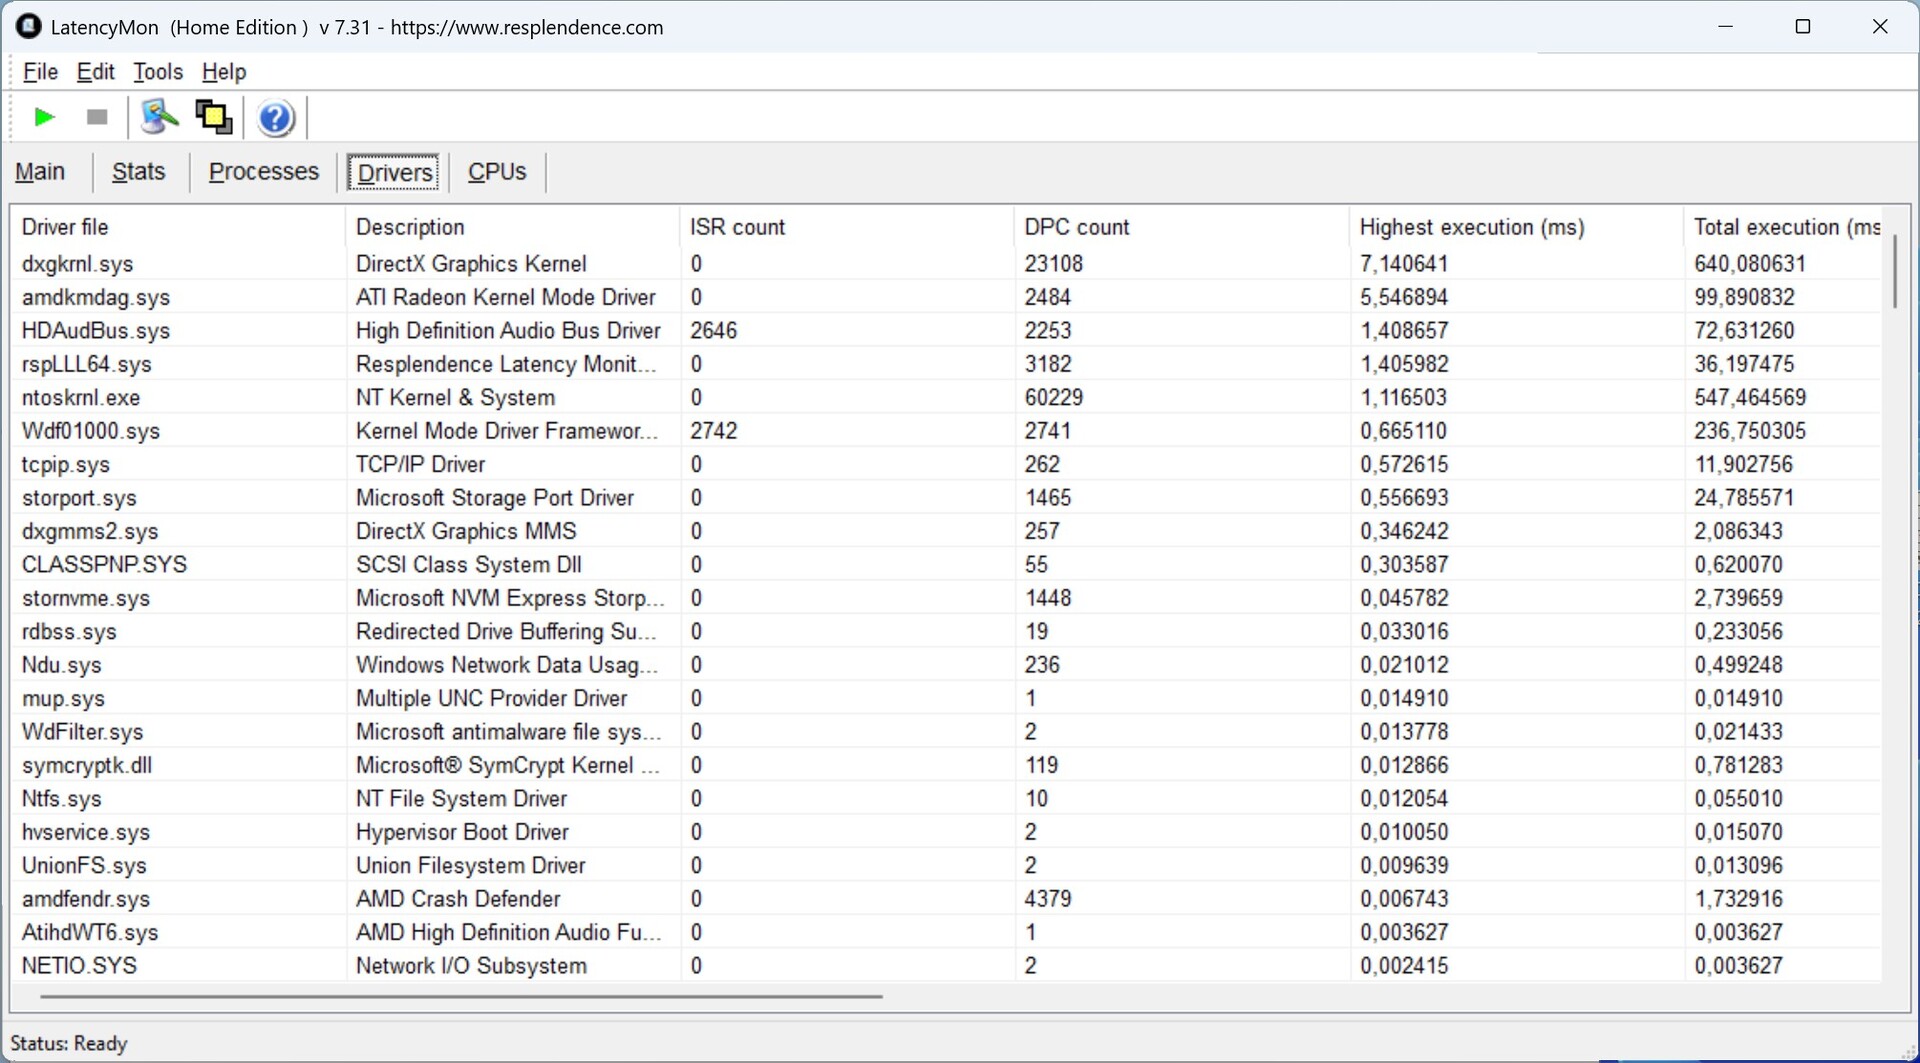Click the horizontal scrollbar below the driver list
Screen dimensions: 1920x1063
[x=460, y=996]
